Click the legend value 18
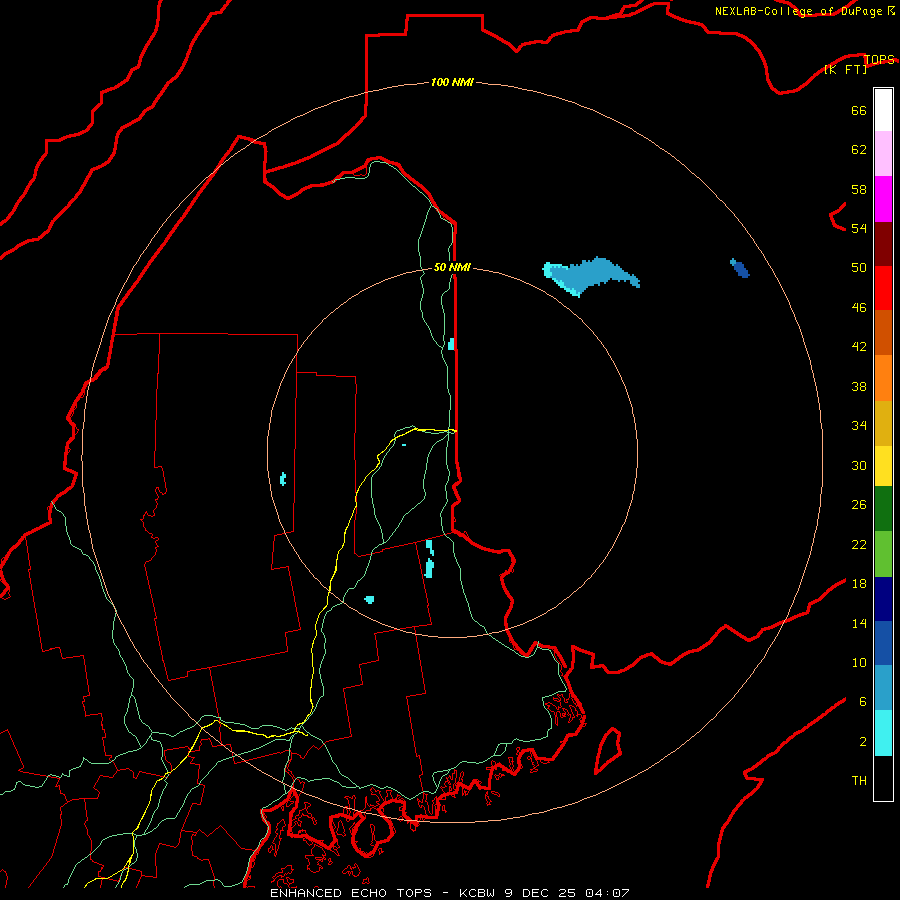The width and height of the screenshot is (900, 900). tap(859, 584)
